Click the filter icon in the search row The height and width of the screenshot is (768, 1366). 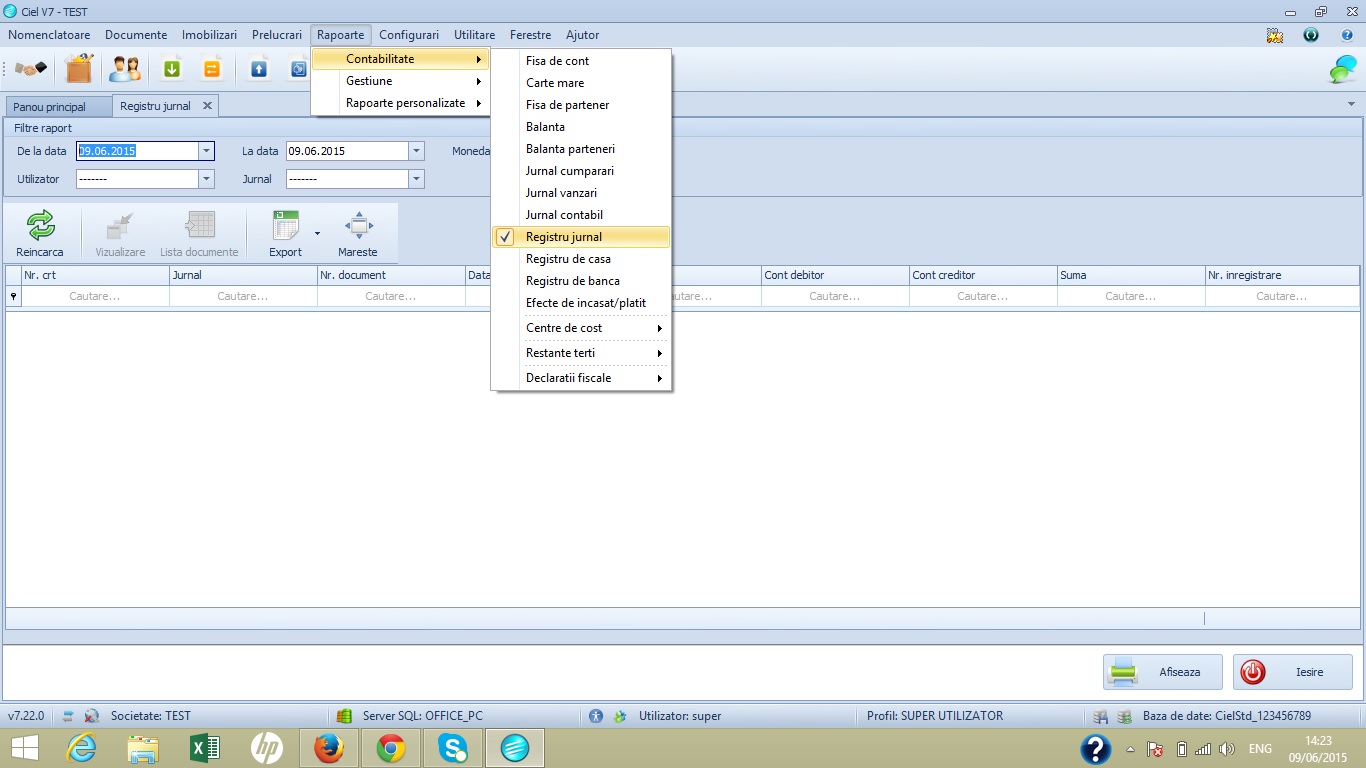click(x=13, y=296)
